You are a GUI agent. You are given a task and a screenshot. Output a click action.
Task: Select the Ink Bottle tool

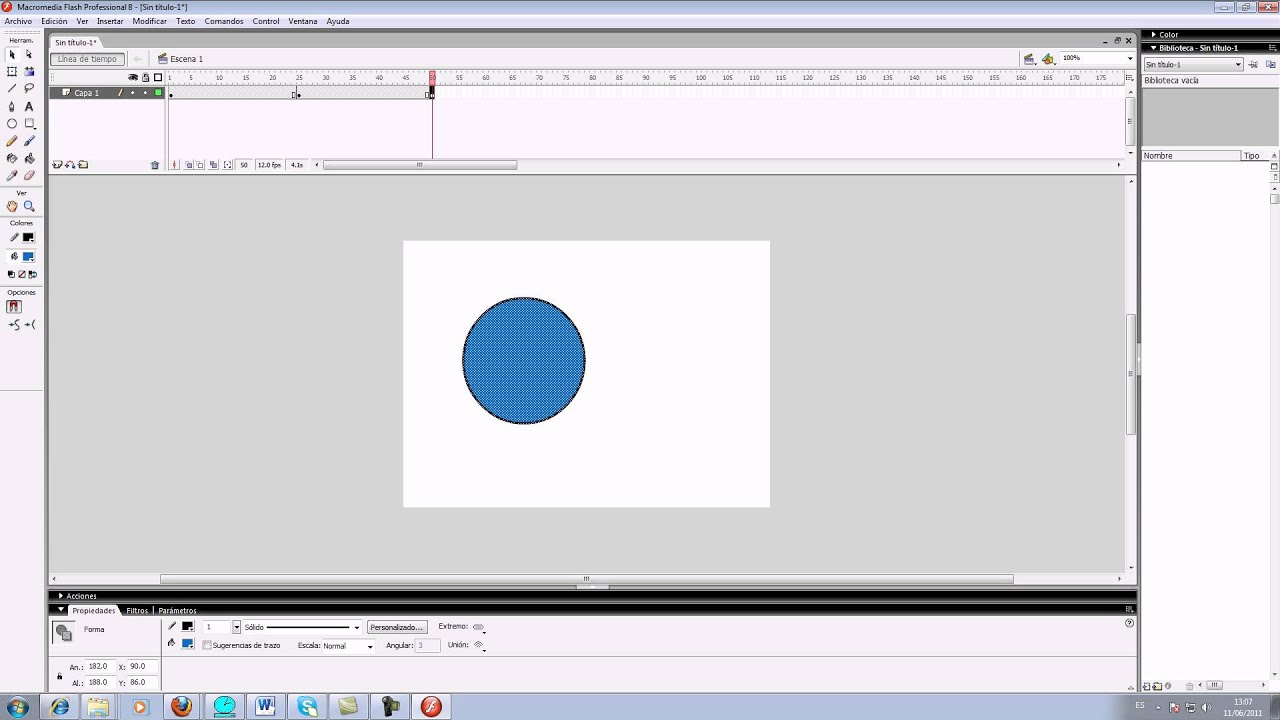point(12,158)
